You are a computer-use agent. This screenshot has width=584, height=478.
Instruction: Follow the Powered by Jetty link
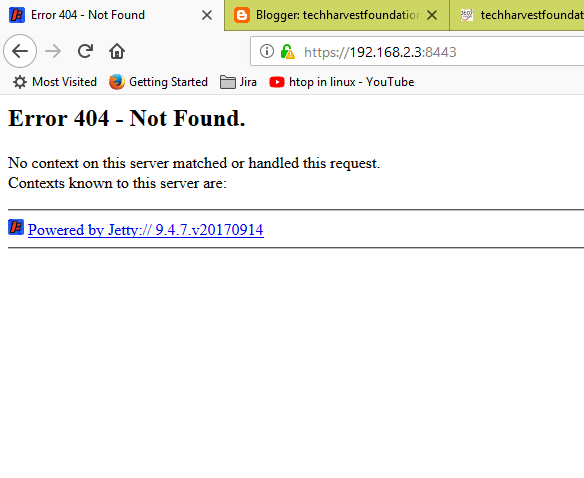tap(146, 230)
